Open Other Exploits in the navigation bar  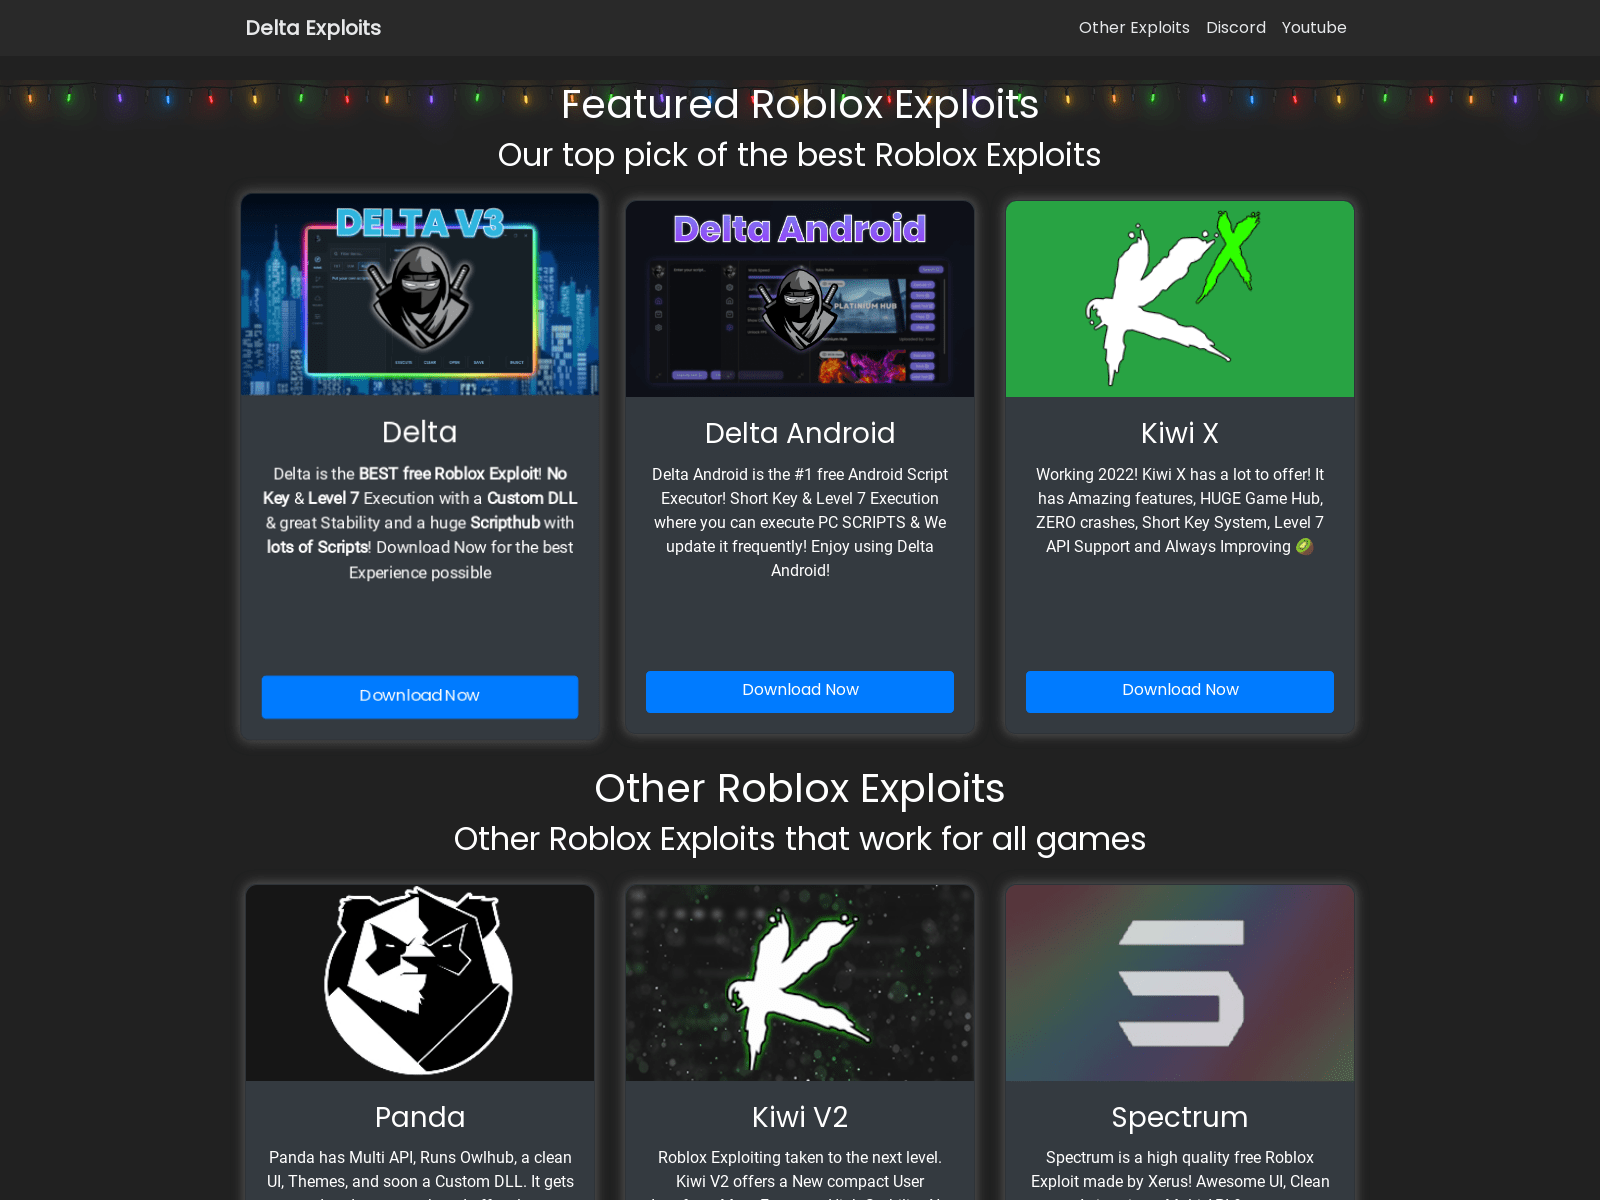(1134, 28)
